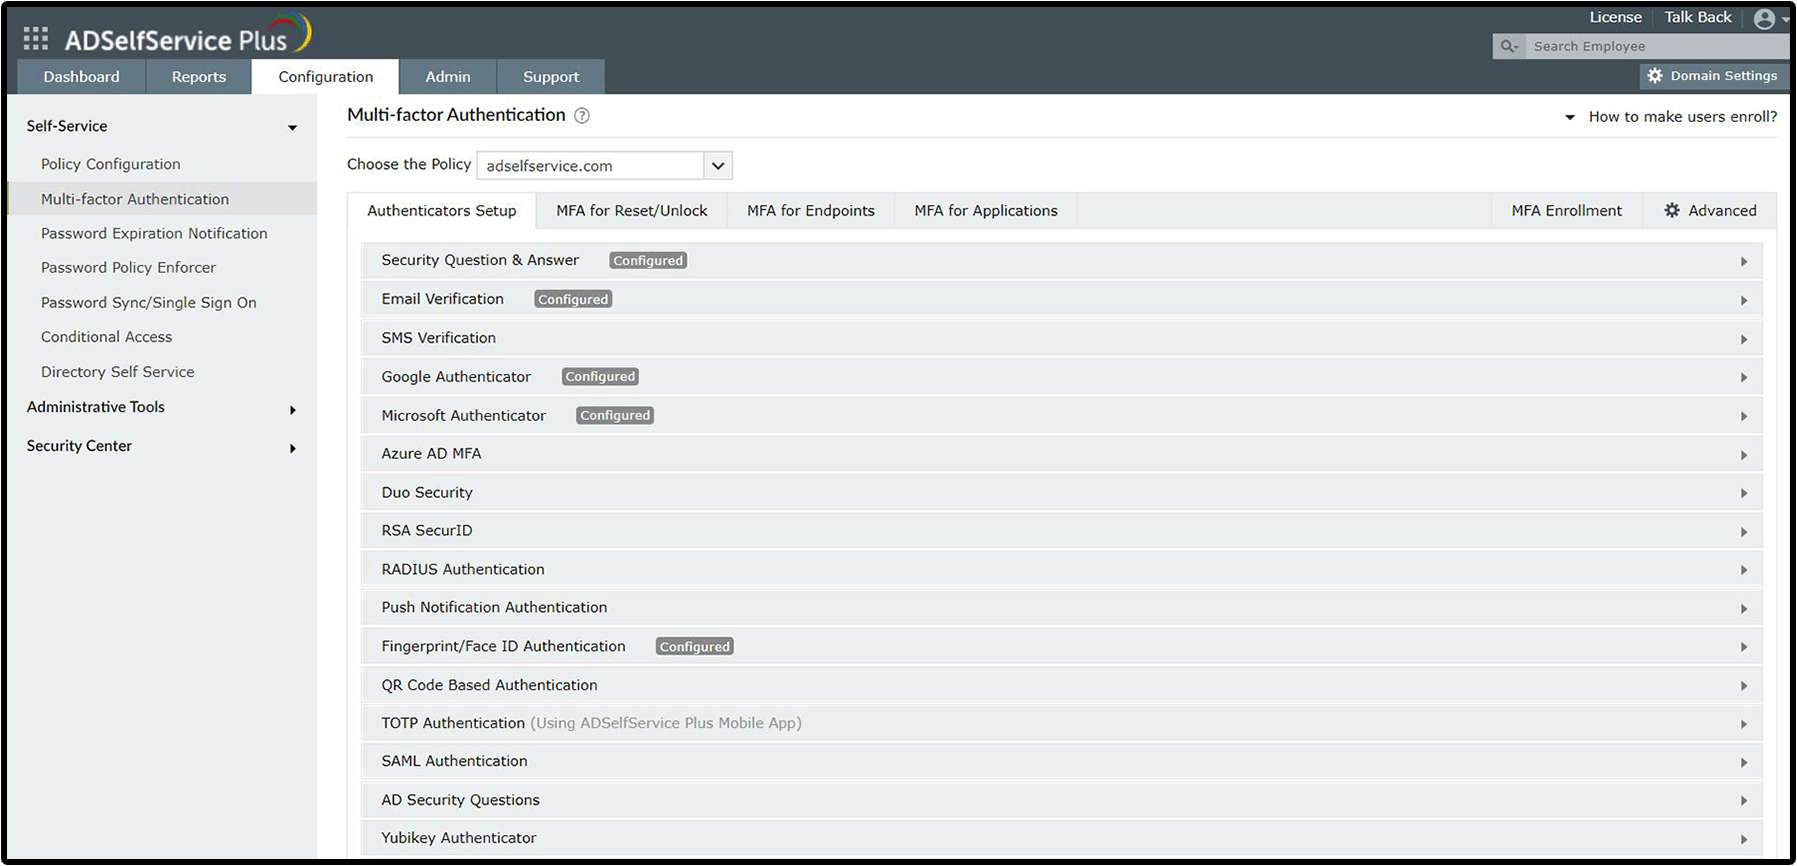The width and height of the screenshot is (1797, 866).
Task: Click the Yubikey Authenticator label
Action: point(459,838)
